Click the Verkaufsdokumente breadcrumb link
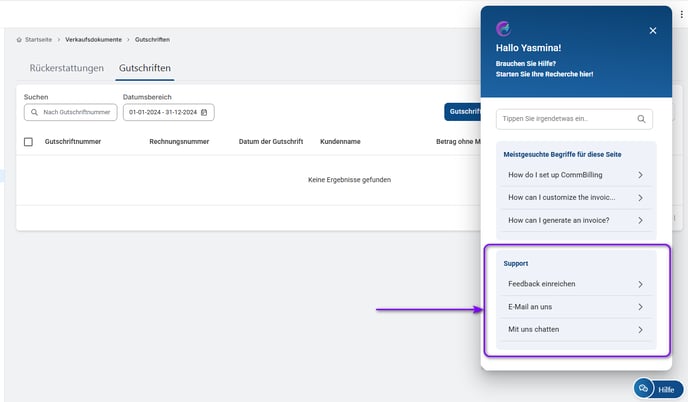 [x=94, y=39]
